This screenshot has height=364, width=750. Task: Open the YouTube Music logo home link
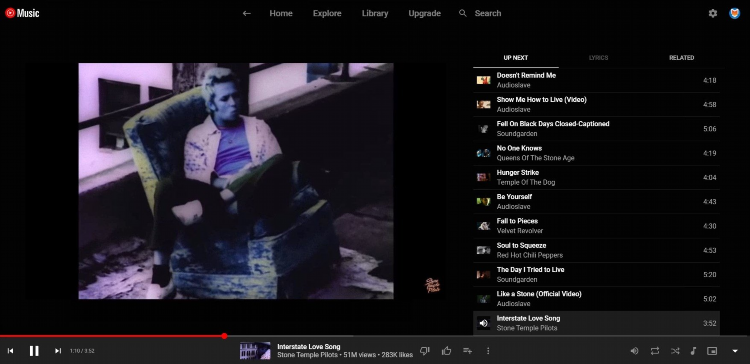coord(22,13)
